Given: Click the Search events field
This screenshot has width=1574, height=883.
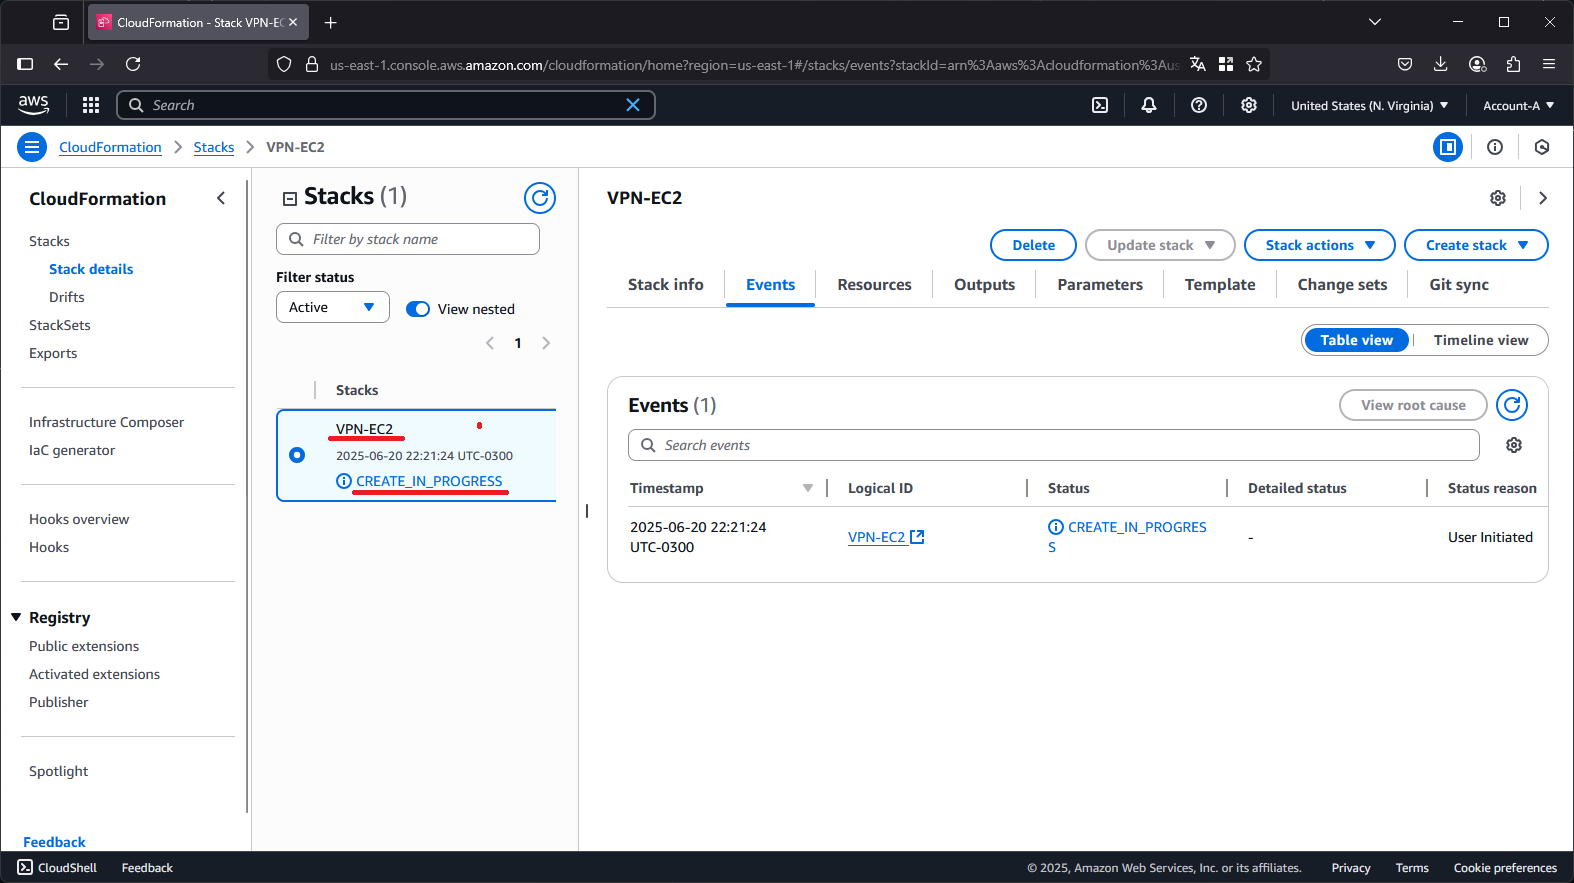Looking at the screenshot, I should [x=1053, y=445].
